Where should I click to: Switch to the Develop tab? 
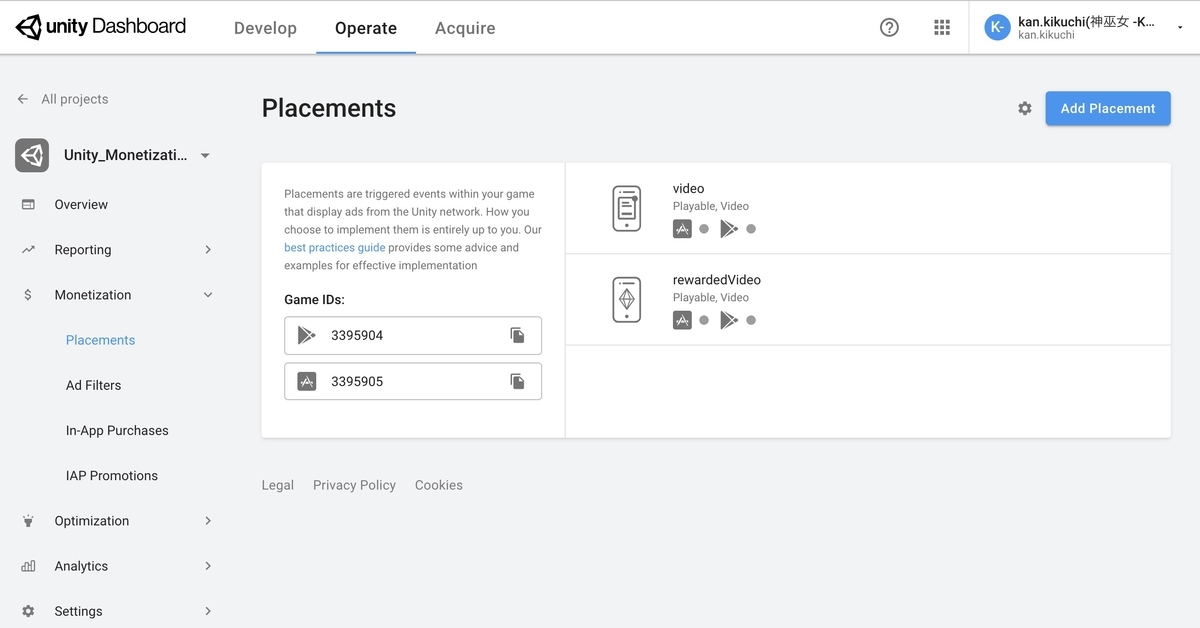265,28
